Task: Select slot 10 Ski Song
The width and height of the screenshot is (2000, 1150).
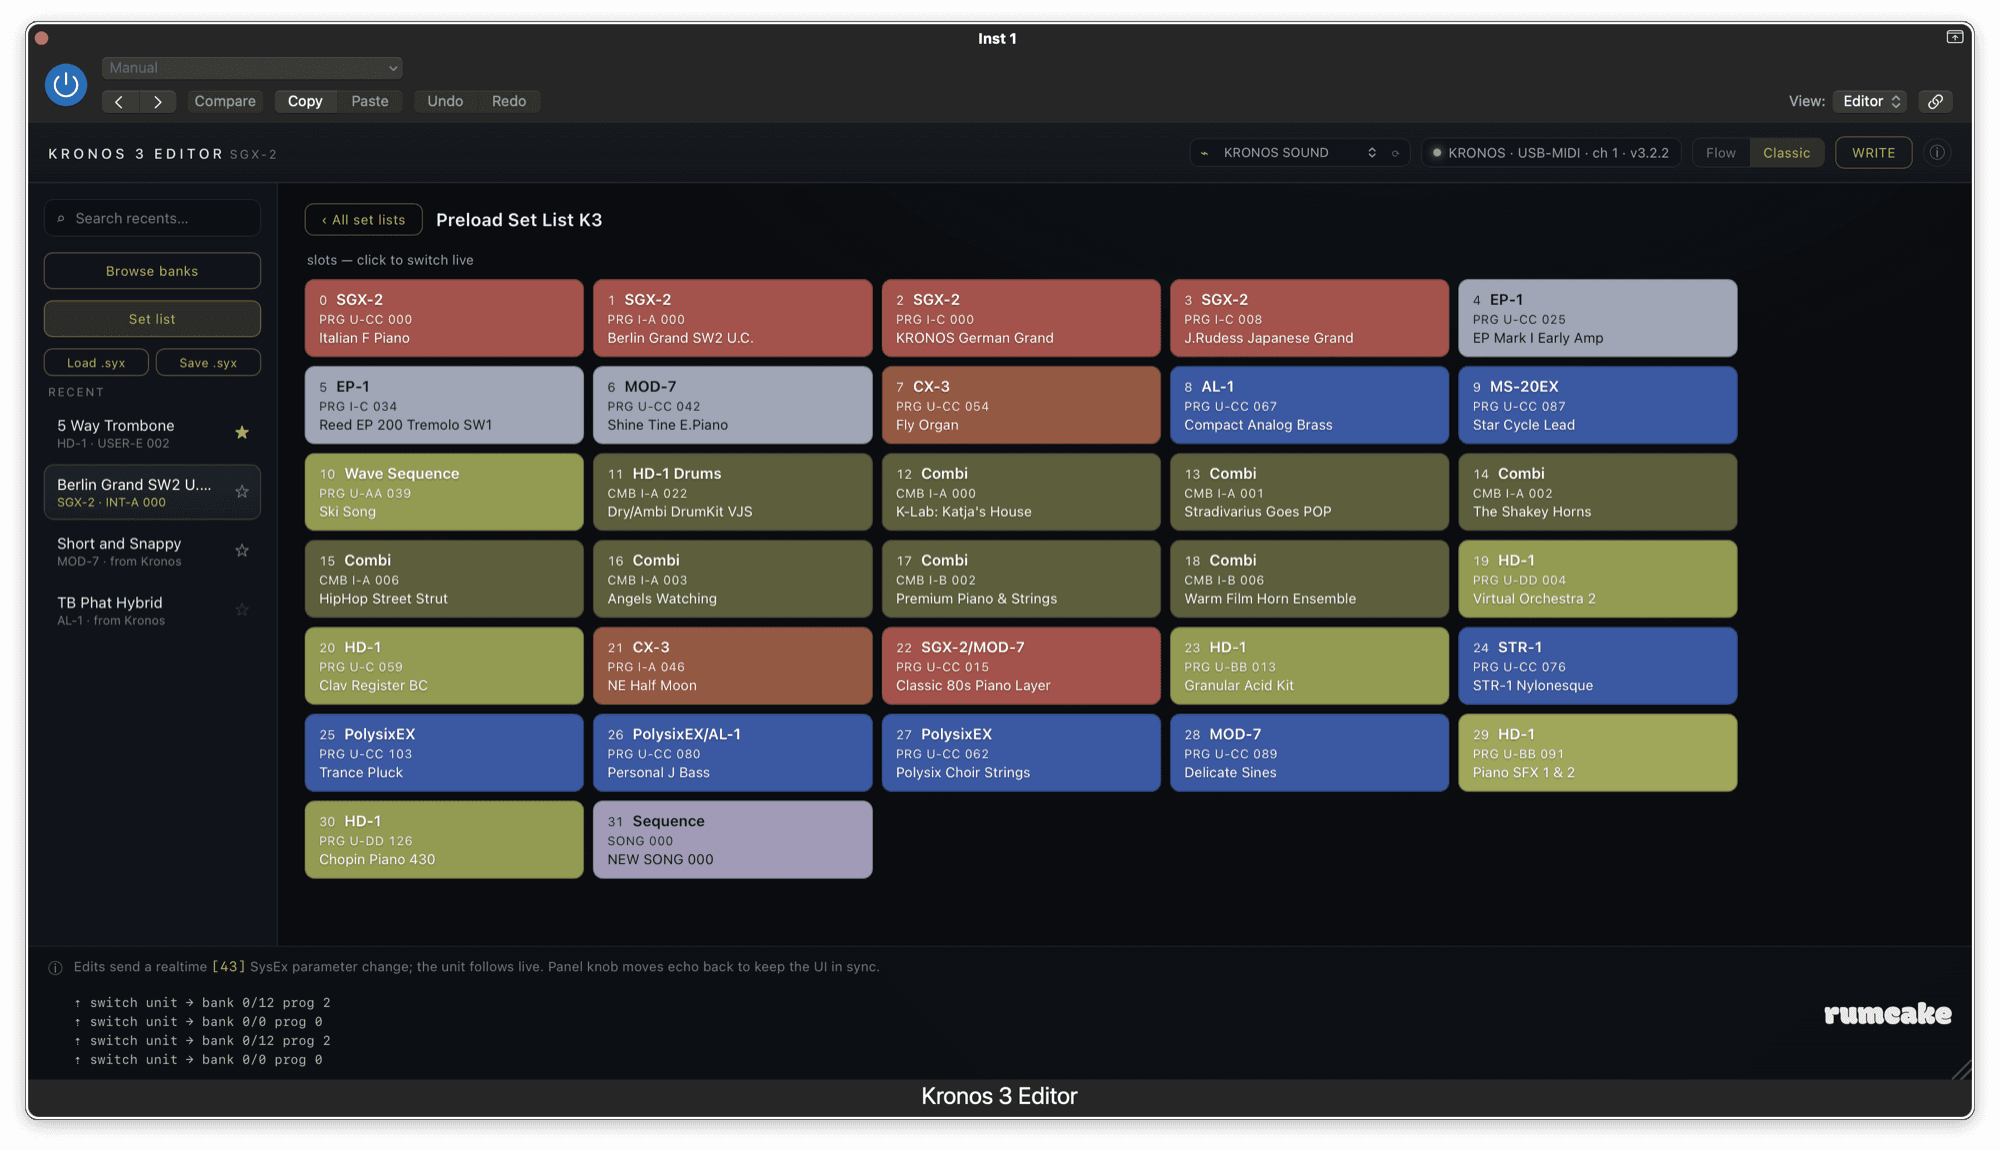Action: pos(444,492)
